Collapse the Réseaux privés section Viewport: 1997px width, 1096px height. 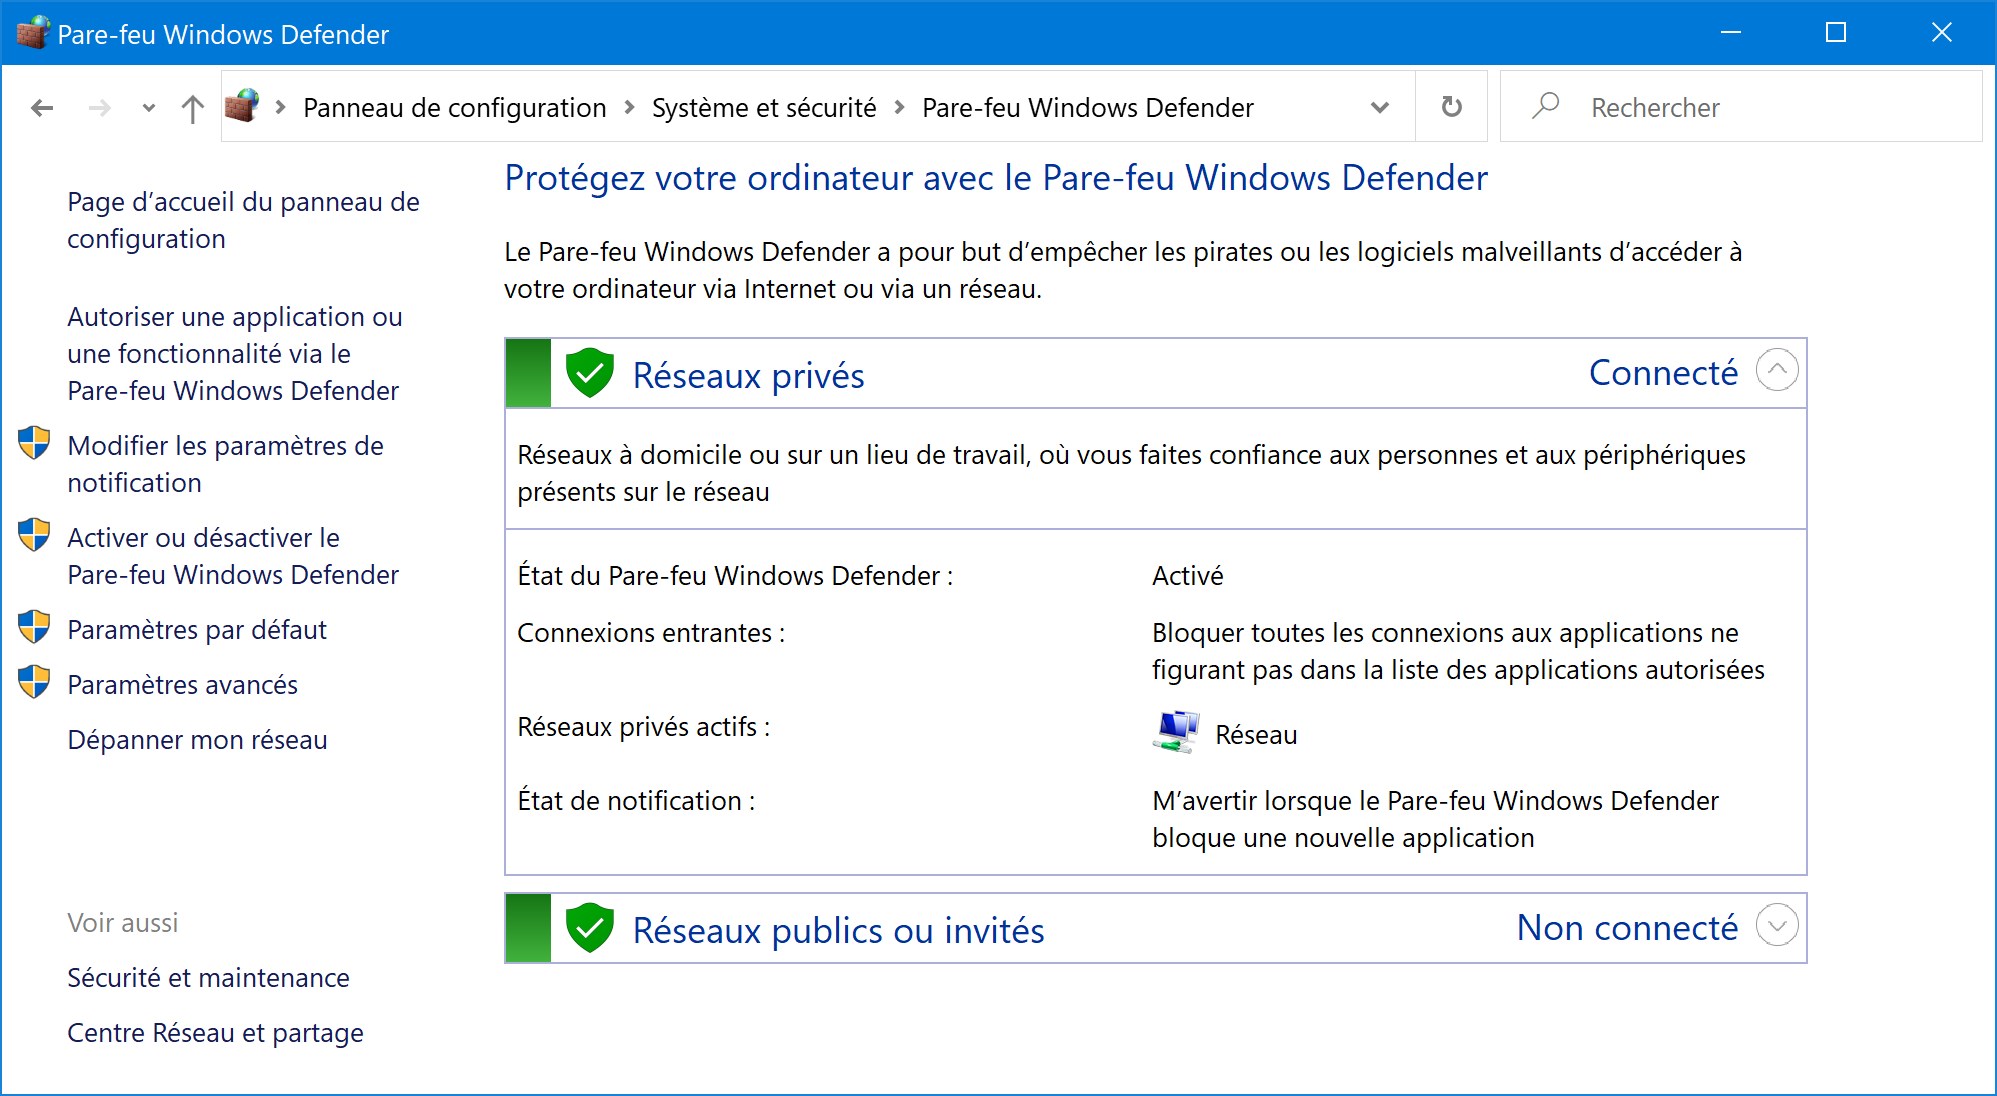coord(1777,370)
